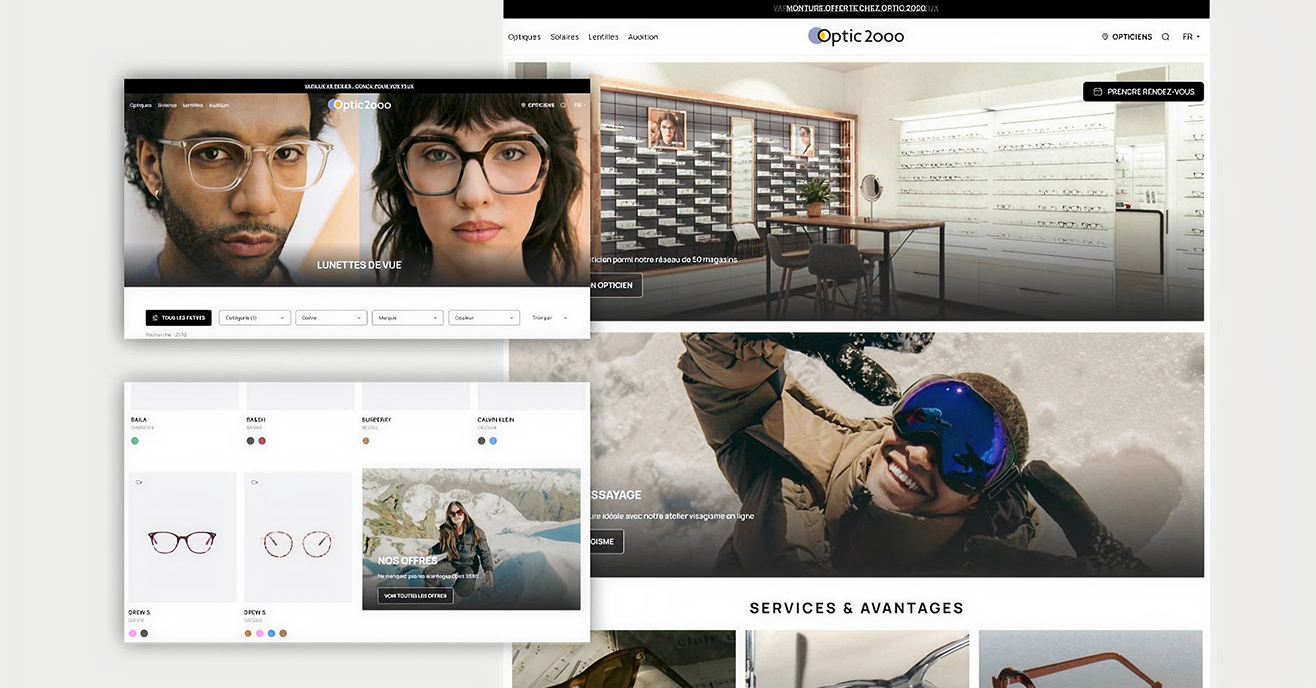Select the grey swatch under BA&SH
Viewport: 1316px width, 688px height.
point(251,441)
